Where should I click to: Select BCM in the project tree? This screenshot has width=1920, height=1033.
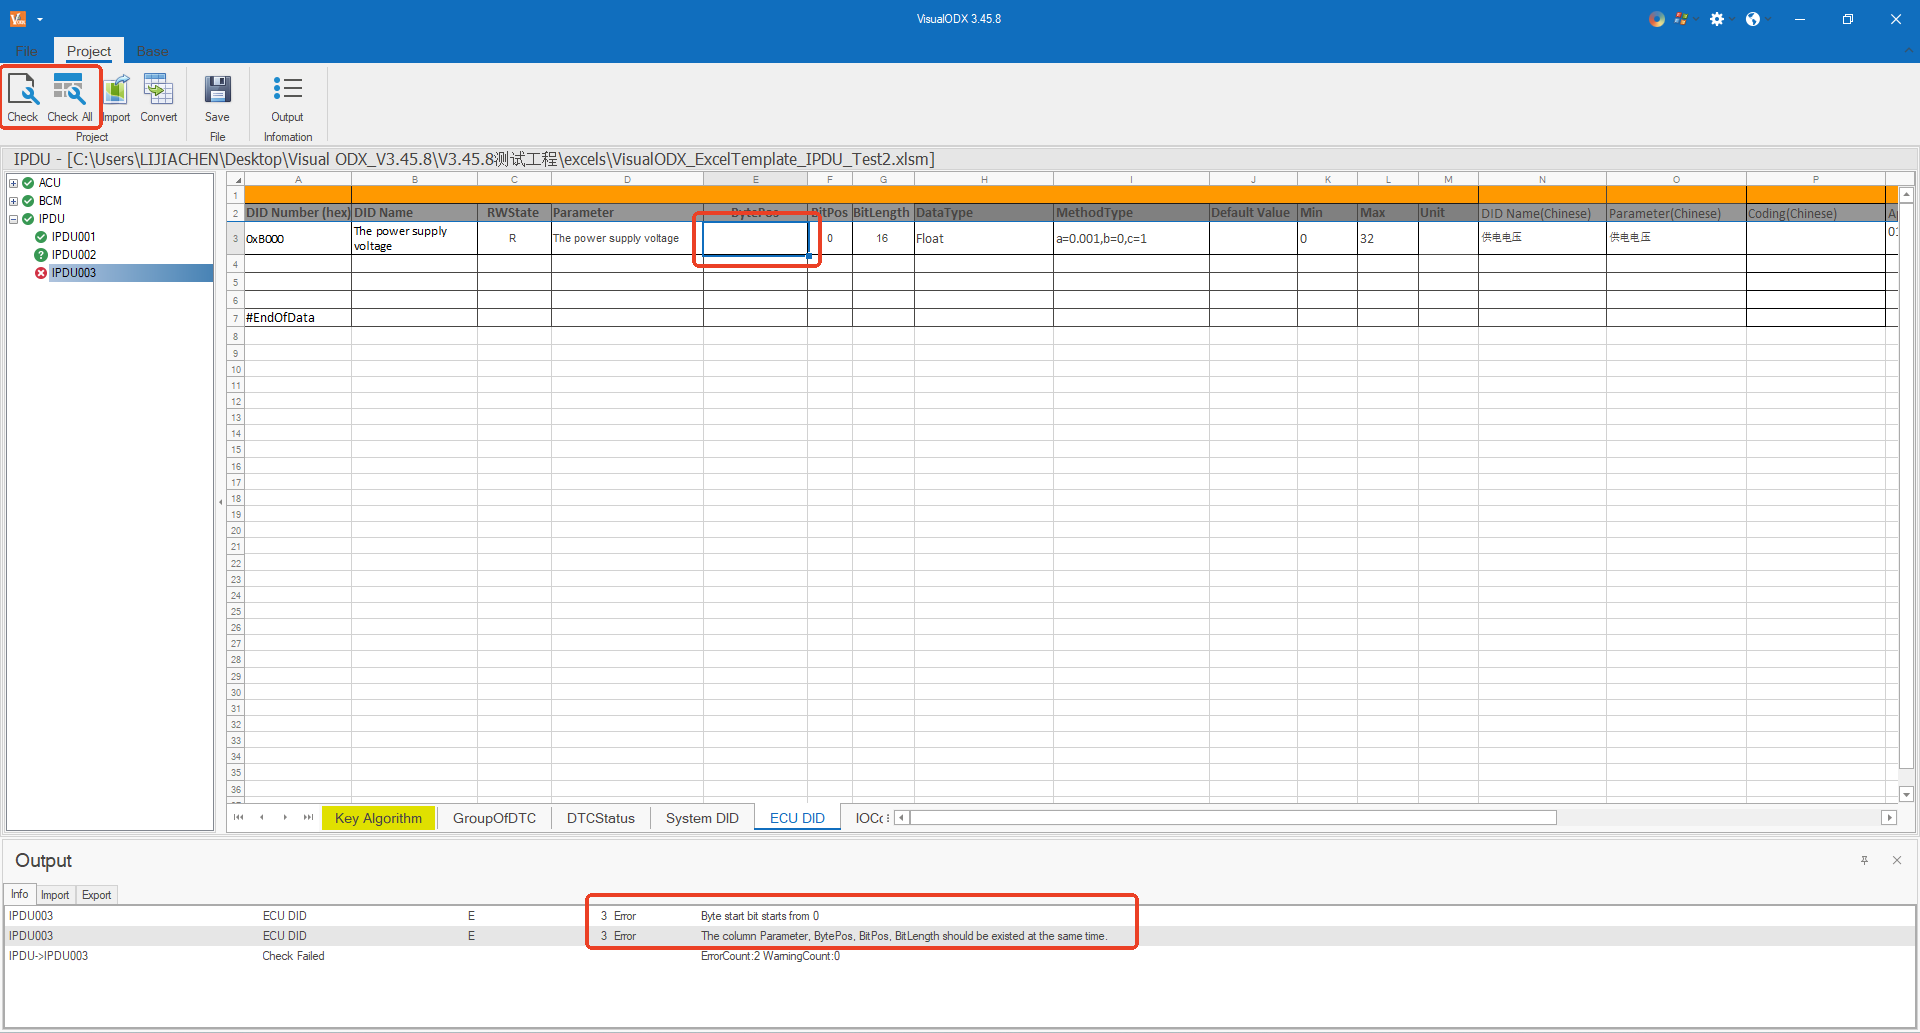pos(50,201)
